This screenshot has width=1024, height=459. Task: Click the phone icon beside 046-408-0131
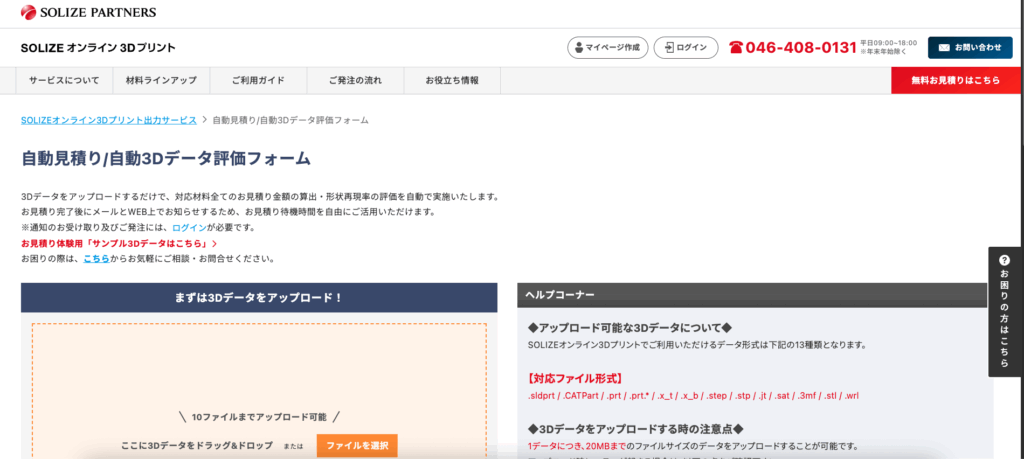(736, 47)
